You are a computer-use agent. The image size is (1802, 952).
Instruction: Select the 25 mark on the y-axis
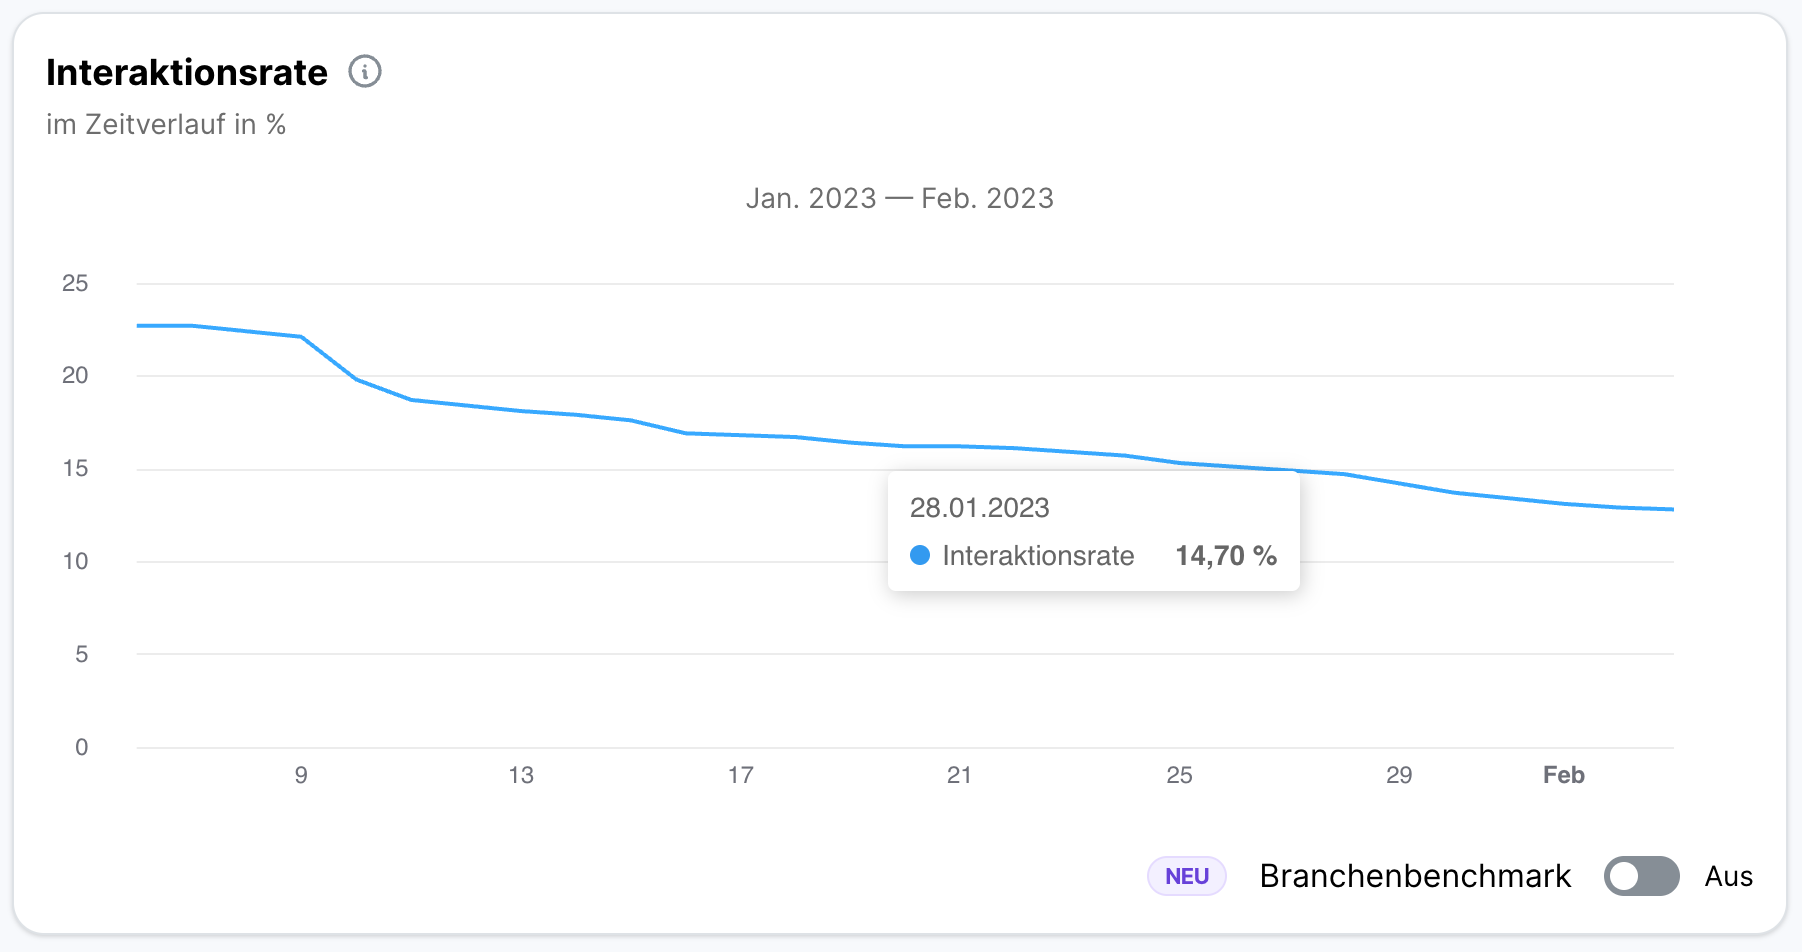(75, 283)
